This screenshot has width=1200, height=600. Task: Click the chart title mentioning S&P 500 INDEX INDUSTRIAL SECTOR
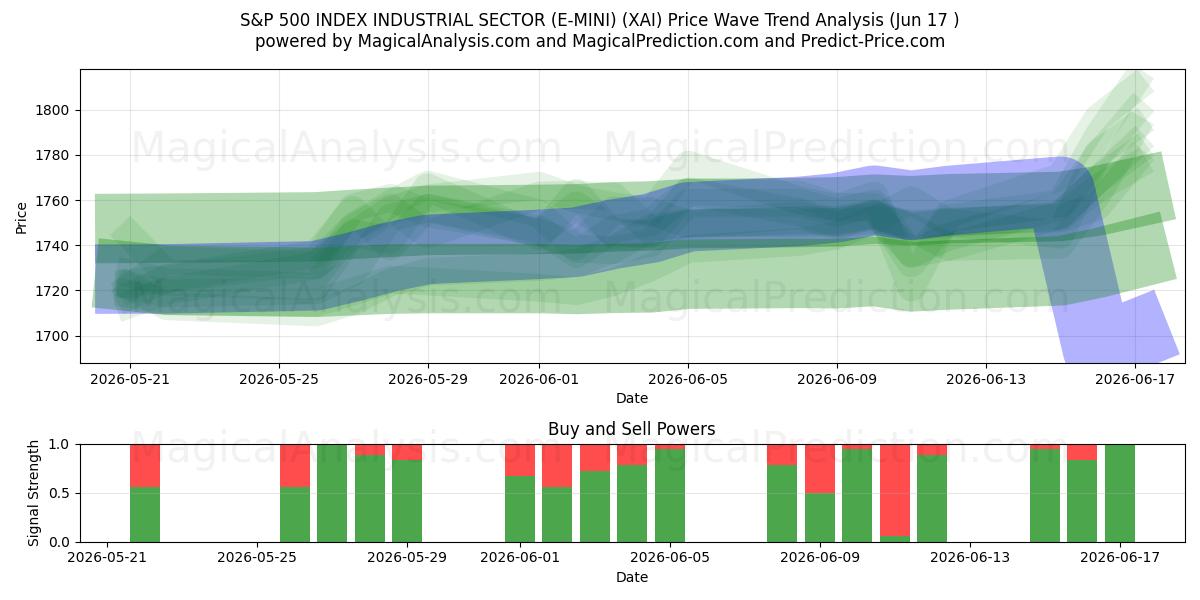point(600,20)
